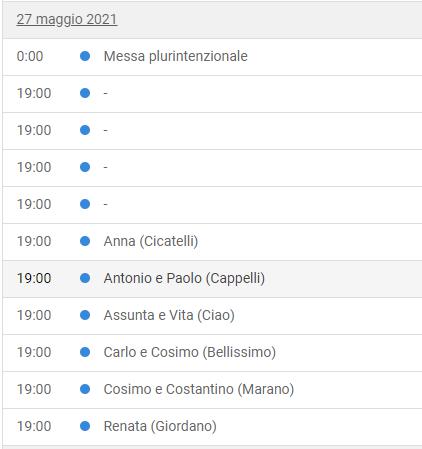The height and width of the screenshot is (449, 422).
Task: Click the blue dot beside Carlo e Cosimo (Bellissimo)
Action: coord(85,352)
